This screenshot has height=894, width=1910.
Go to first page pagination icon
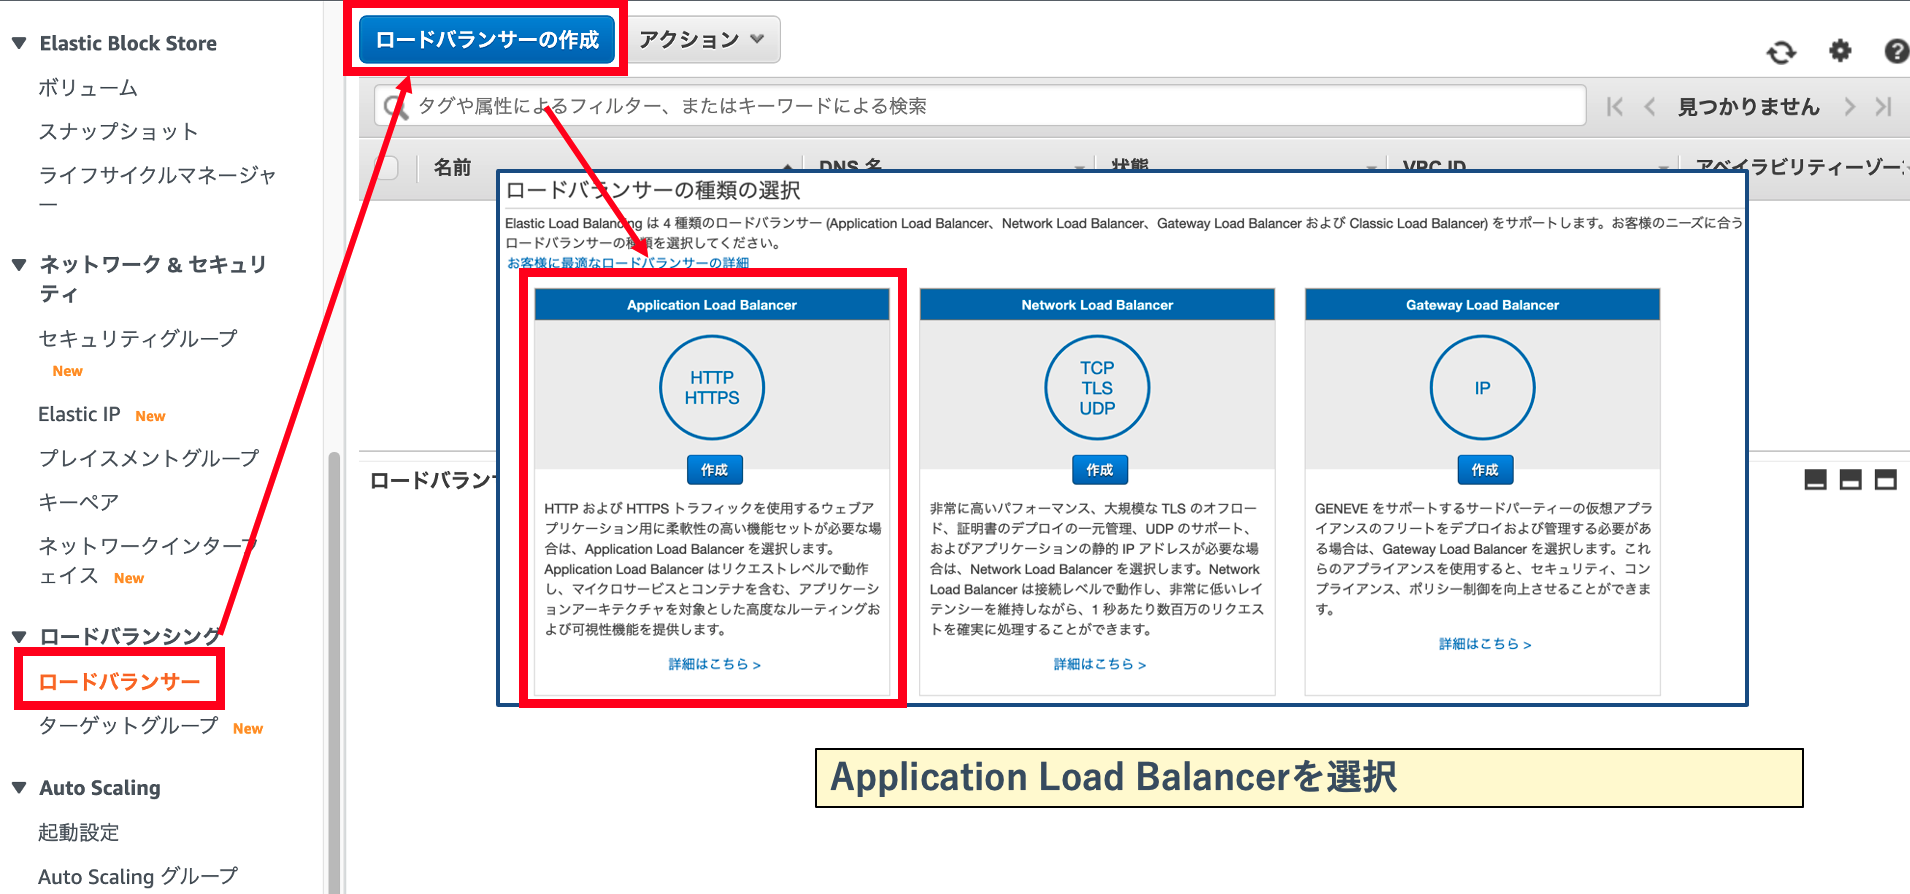[1614, 106]
